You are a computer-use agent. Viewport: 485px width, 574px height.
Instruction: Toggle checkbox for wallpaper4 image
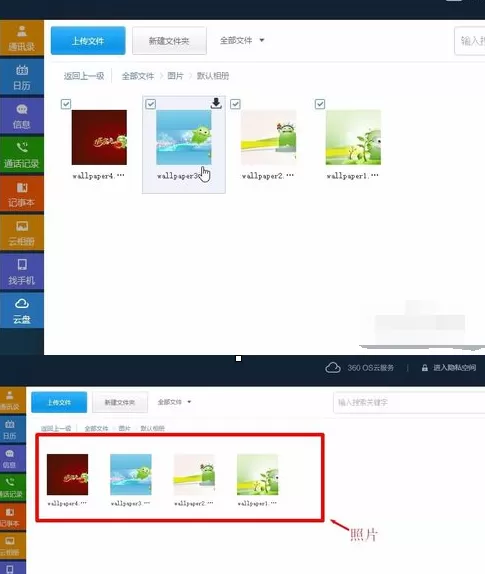pyautogui.click(x=66, y=104)
